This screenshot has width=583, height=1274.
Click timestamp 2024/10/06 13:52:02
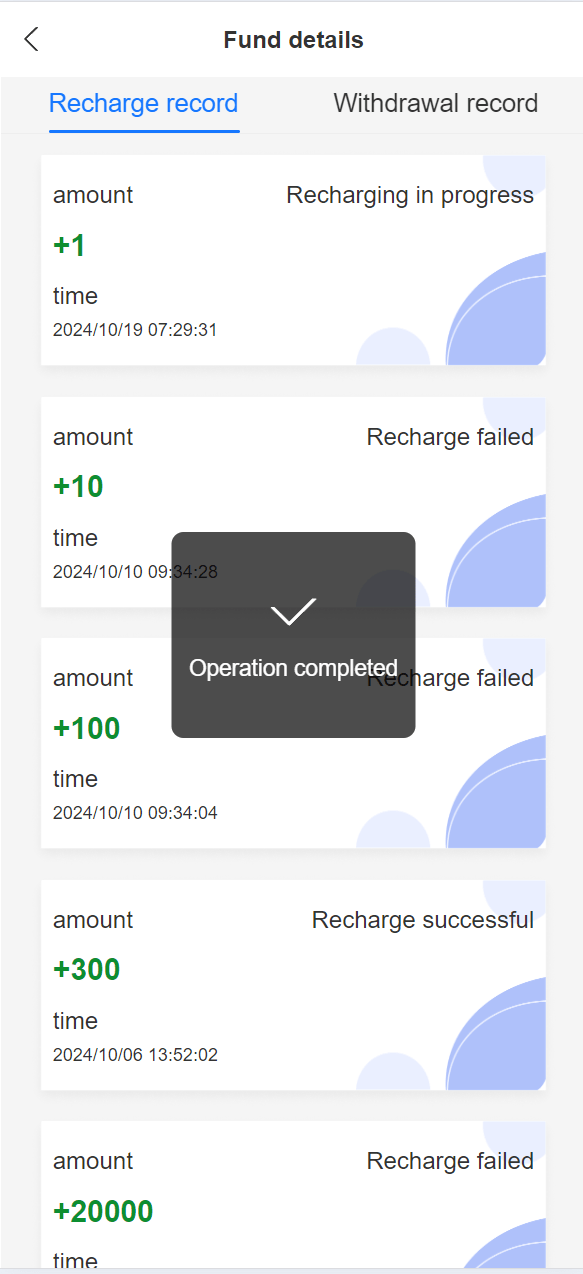[x=135, y=1055]
